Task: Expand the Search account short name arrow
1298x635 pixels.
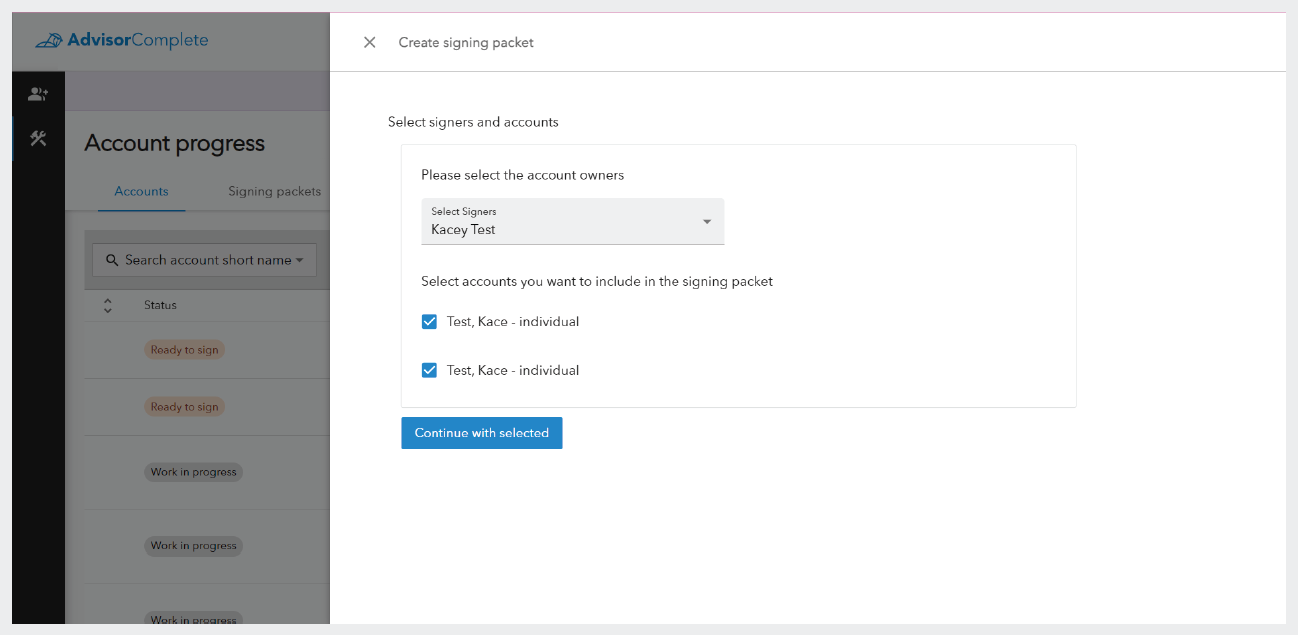Action: click(x=300, y=261)
